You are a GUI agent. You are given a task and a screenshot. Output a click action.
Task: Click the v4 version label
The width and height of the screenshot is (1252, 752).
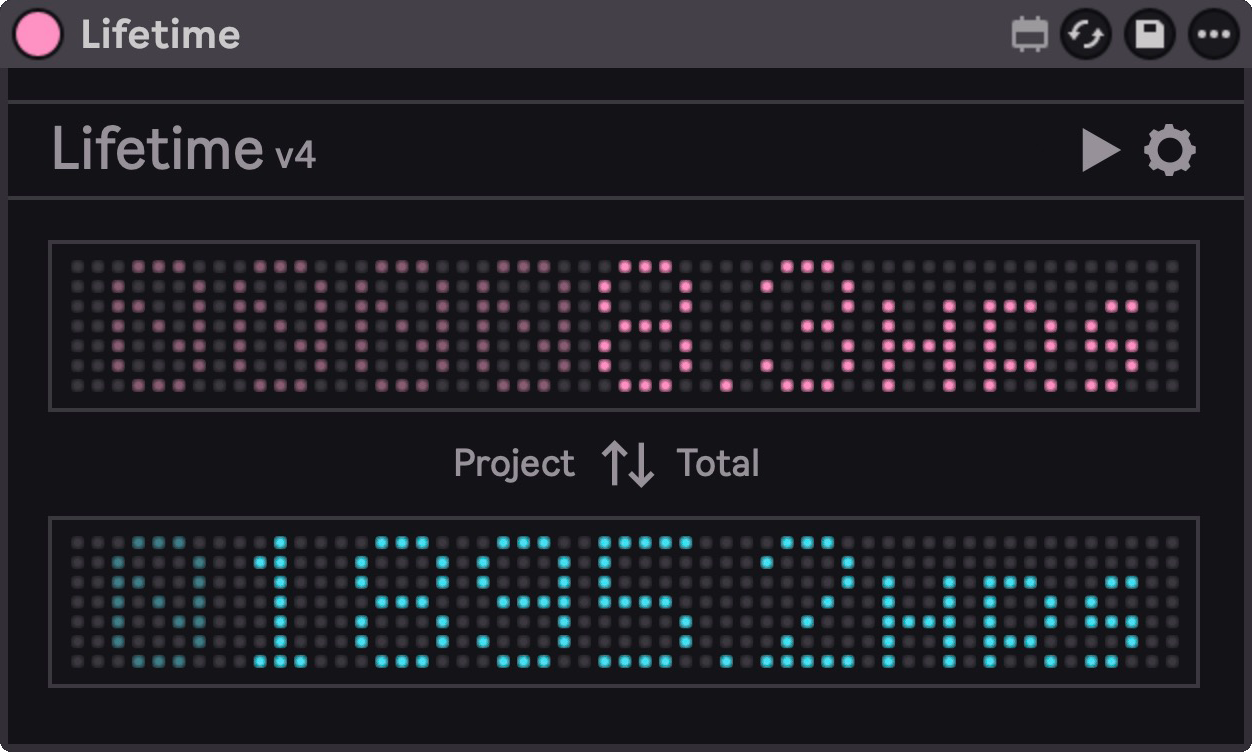tap(295, 155)
